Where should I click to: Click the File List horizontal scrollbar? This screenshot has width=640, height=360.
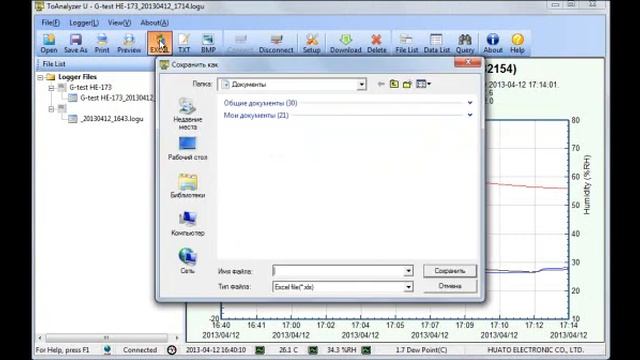[x=108, y=338]
